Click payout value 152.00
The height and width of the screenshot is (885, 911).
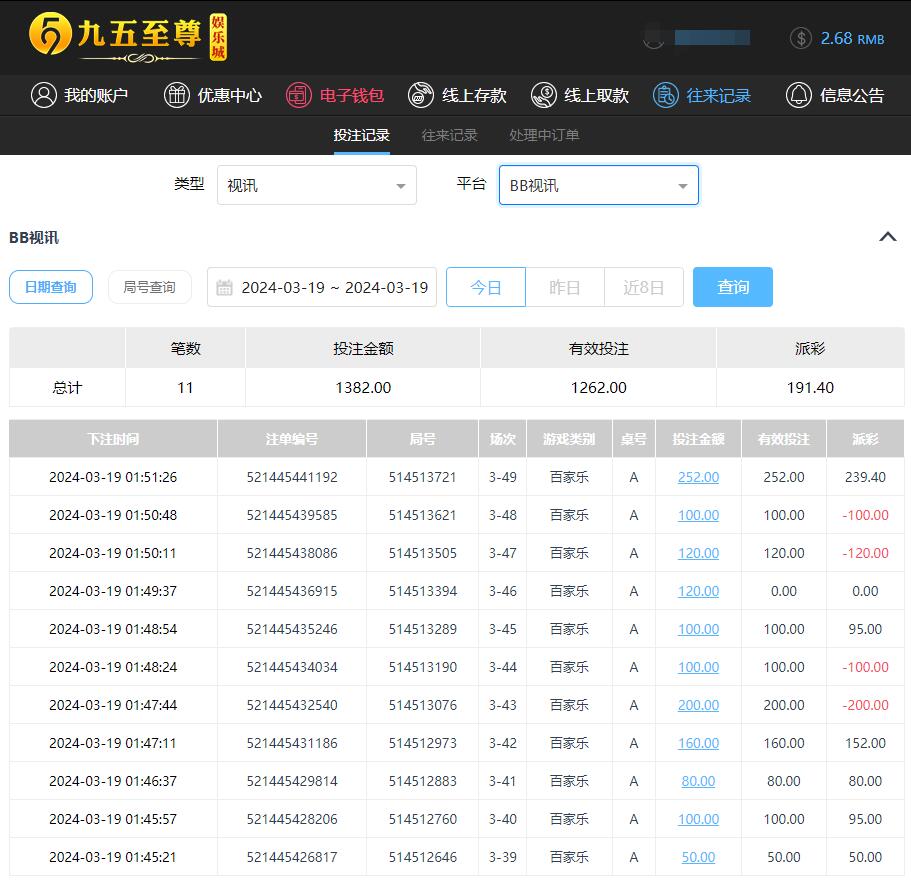(865, 743)
